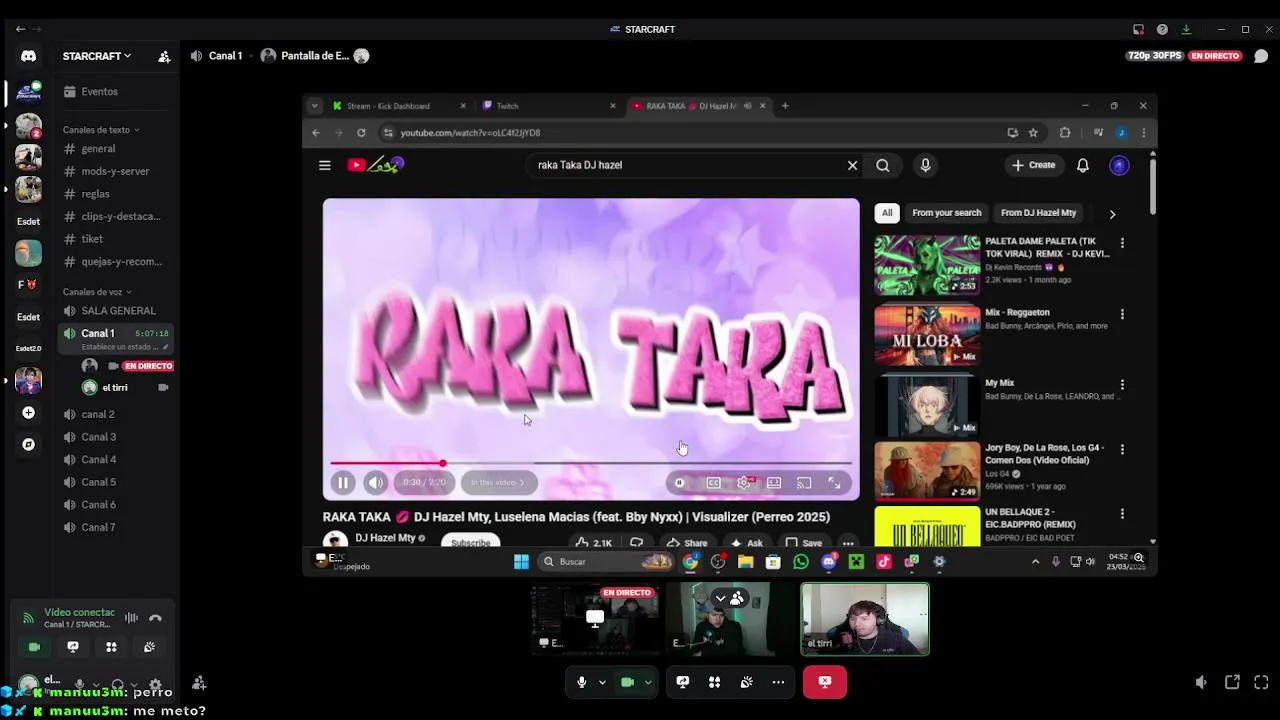Collapse thumbnails with chevron above the camera tiles
The width and height of the screenshot is (1280, 720).
[720, 598]
